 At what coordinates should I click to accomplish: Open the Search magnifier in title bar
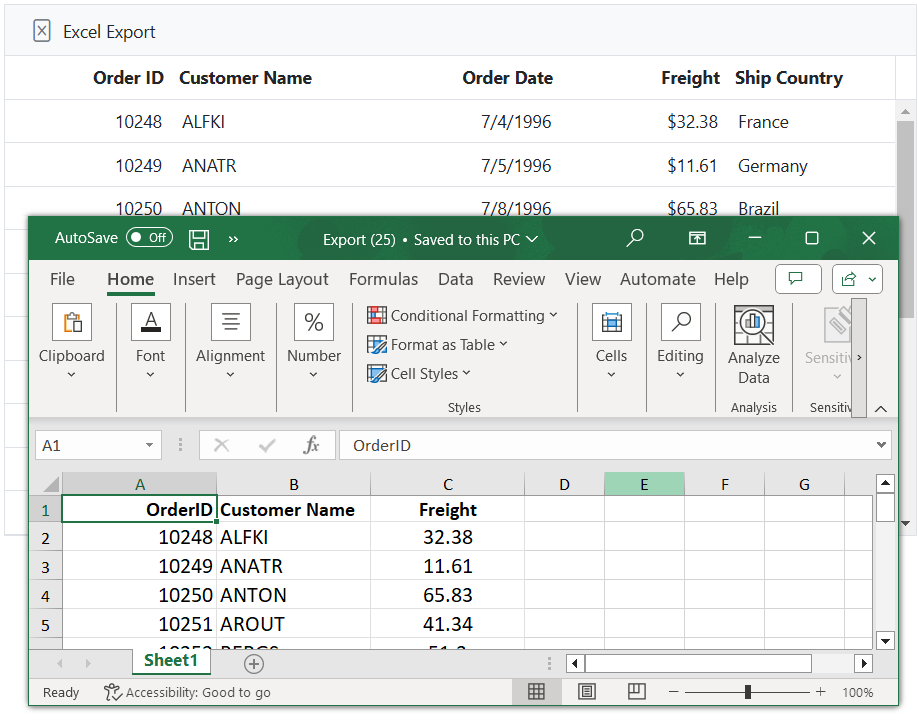[634, 238]
